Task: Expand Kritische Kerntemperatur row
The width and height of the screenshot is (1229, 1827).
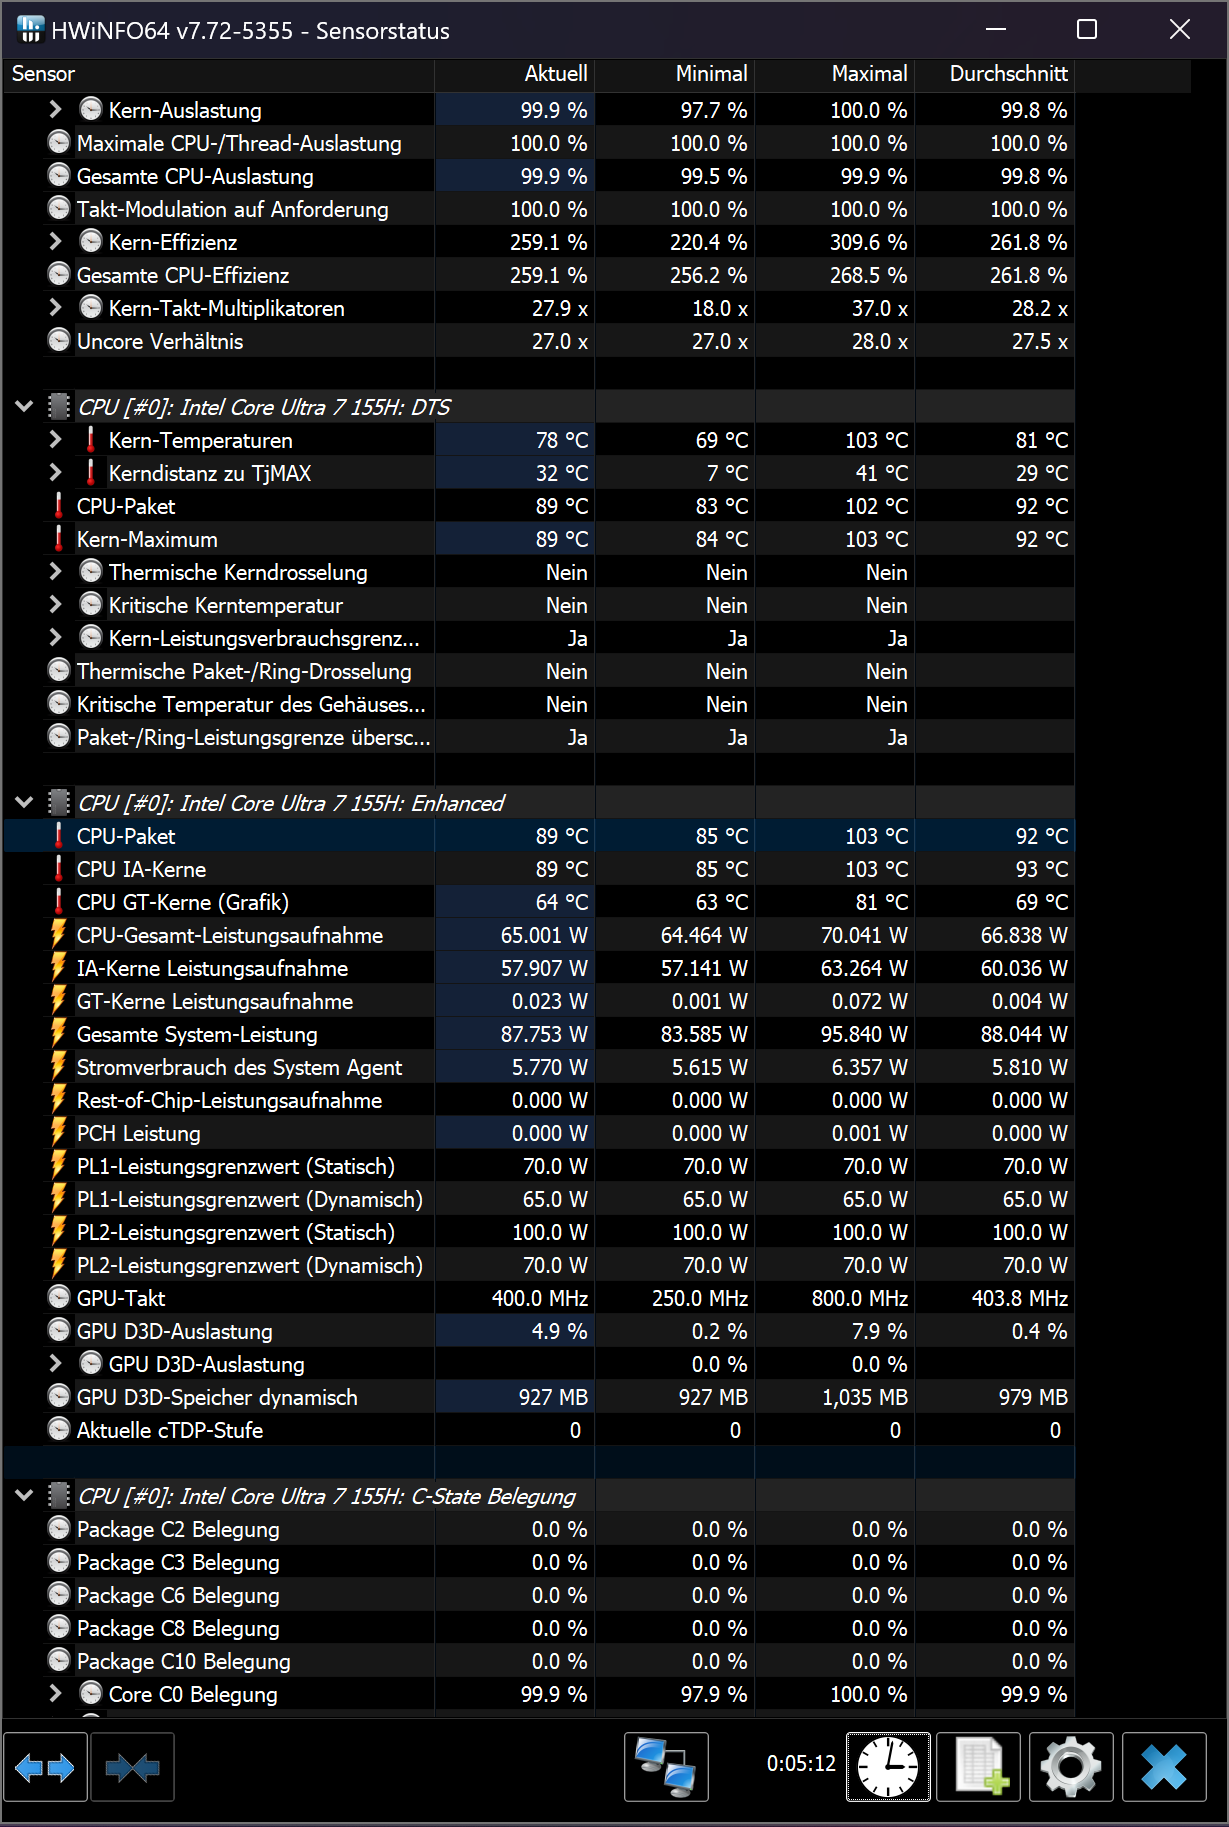Action: click(x=56, y=605)
